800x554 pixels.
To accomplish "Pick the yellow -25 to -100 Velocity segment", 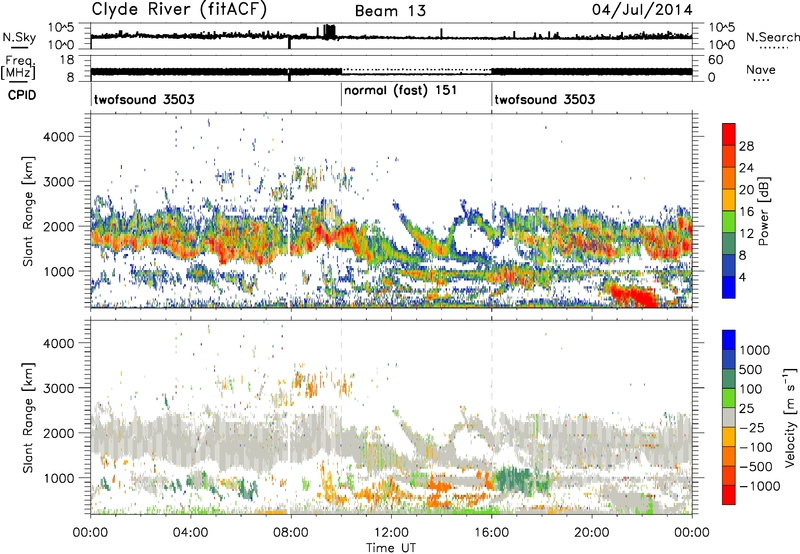I will click(x=729, y=437).
